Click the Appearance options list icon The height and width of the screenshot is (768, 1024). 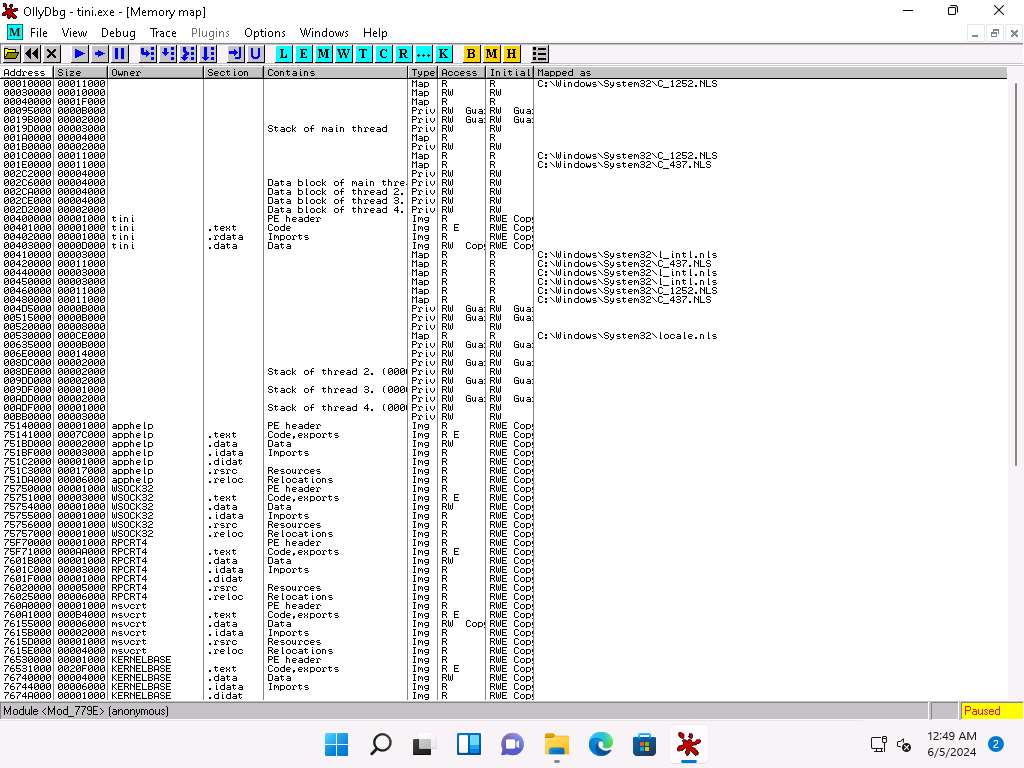click(540, 53)
